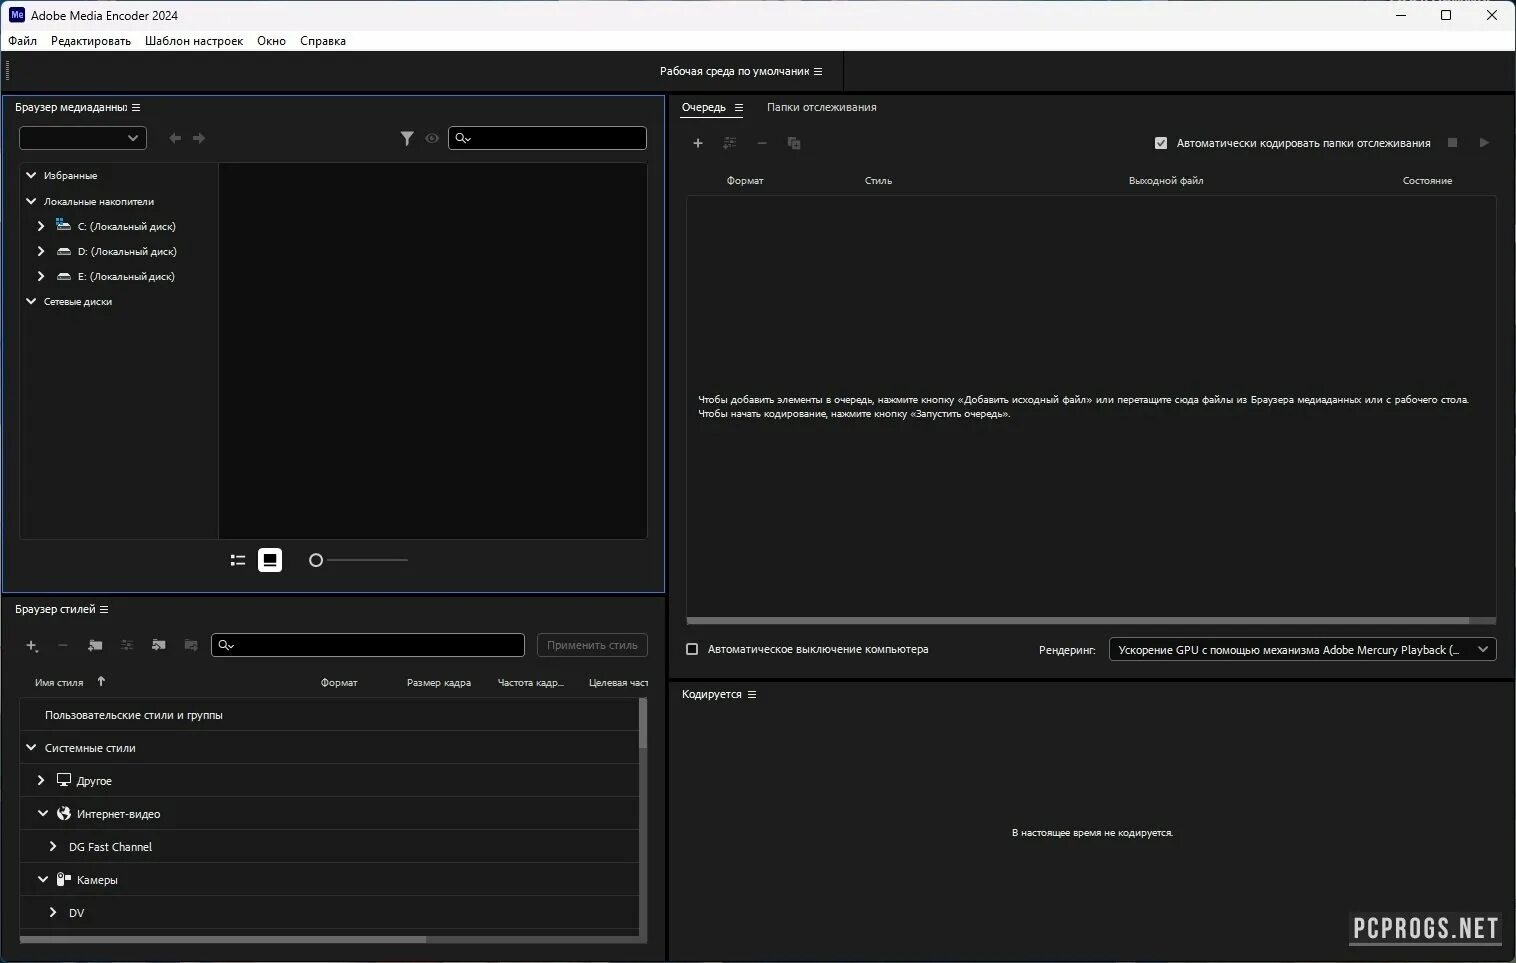Open the default workspace menu icon
Image resolution: width=1516 pixels, height=963 pixels.
coord(818,72)
